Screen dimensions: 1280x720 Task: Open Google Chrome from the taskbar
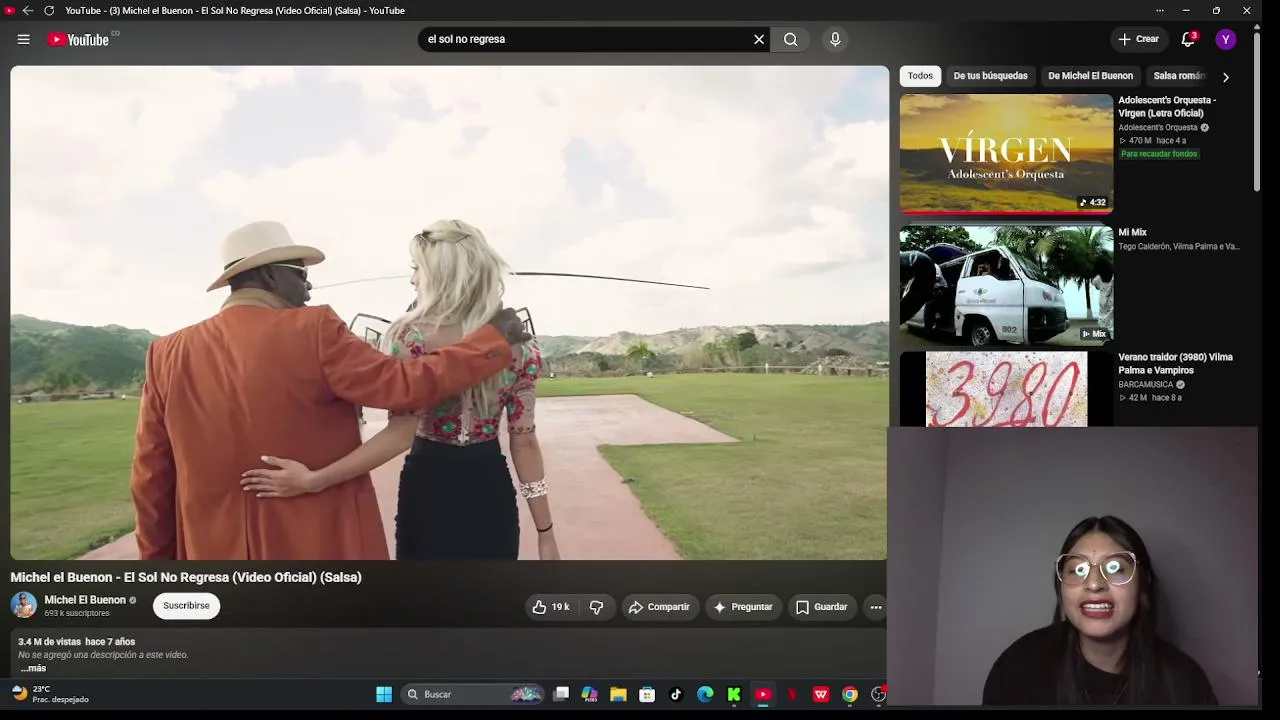[850, 695]
